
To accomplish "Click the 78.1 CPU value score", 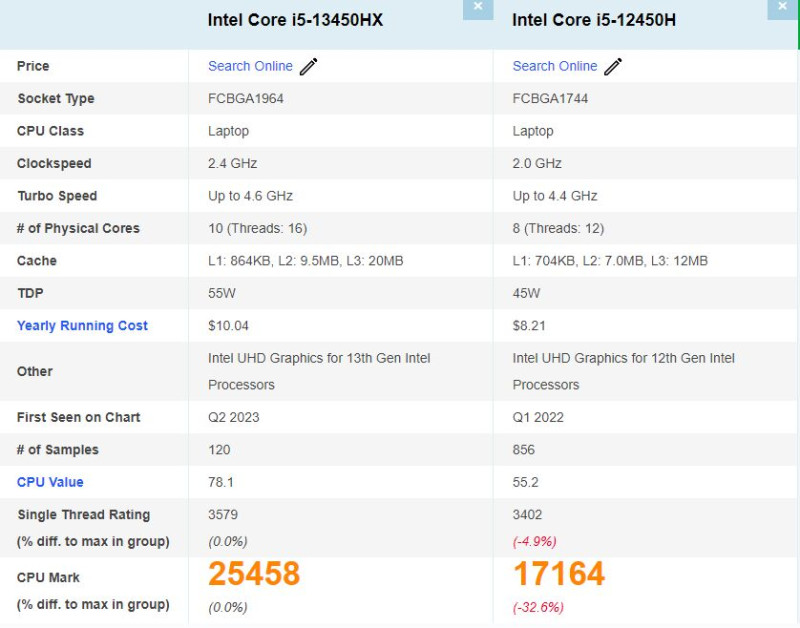I will tap(220, 482).
